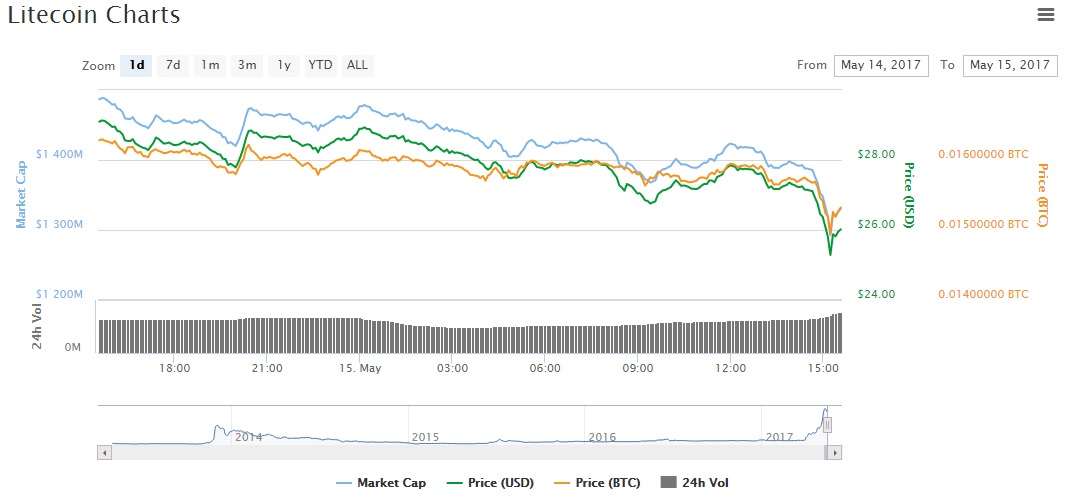
Task: Click the $1 400M axis label
Action: coord(59,155)
